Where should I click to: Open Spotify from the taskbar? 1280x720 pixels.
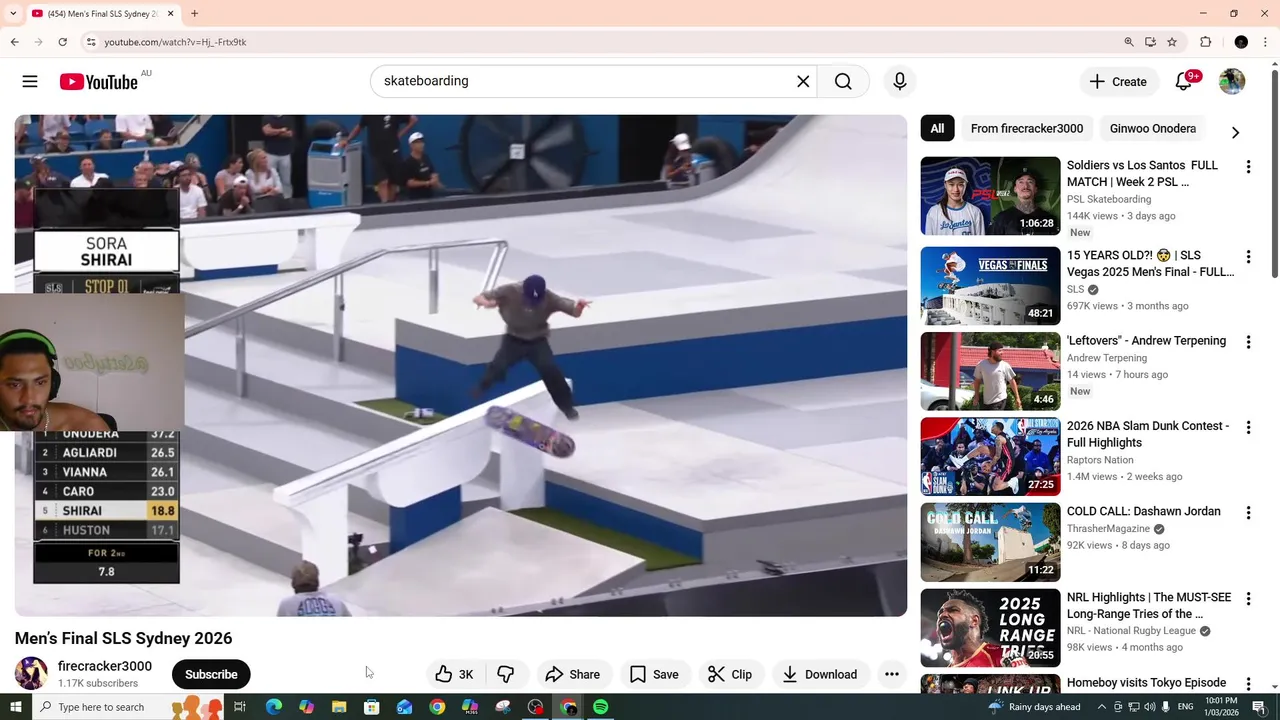coord(600,707)
